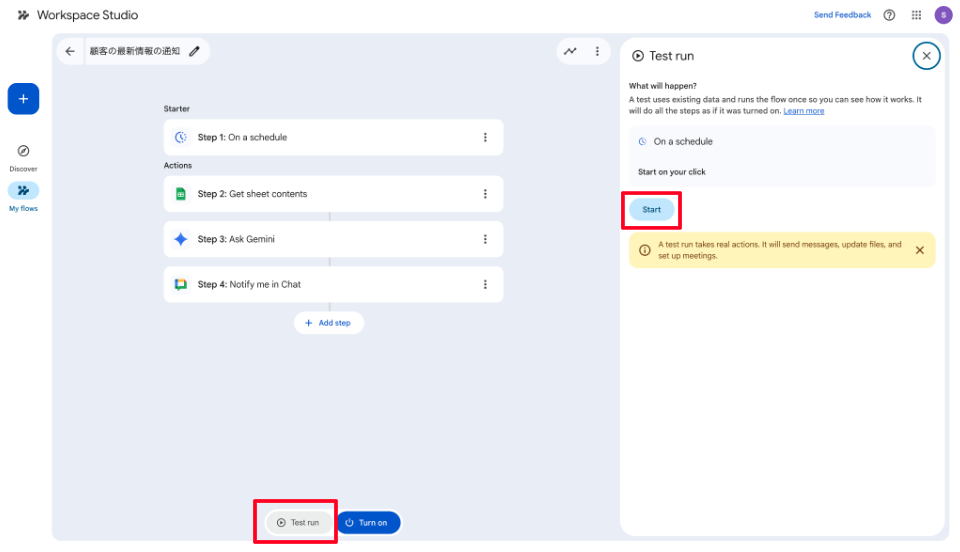Click the back arrow beside flow title
This screenshot has width=960, height=552.
pos(70,51)
